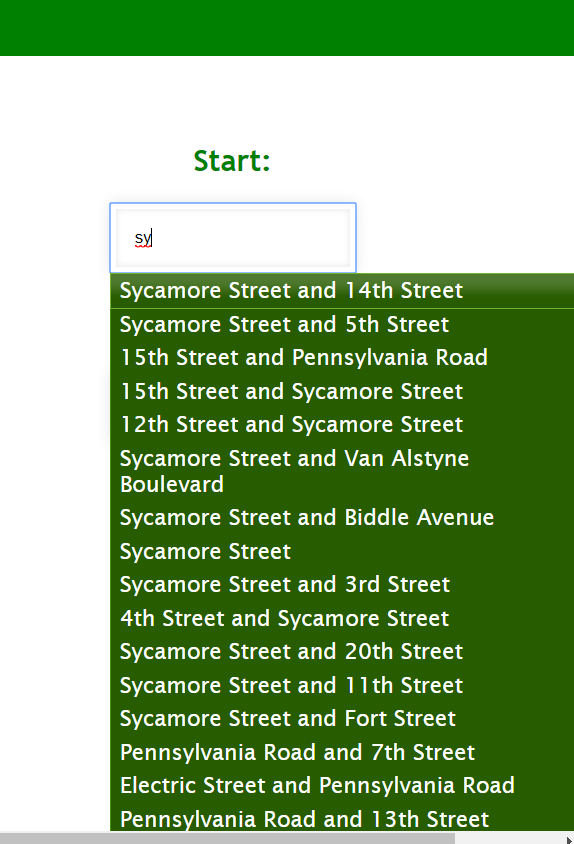The image size is (574, 844).
Task: Choose Sycamore Street and 20th Street
Action: point(342,652)
